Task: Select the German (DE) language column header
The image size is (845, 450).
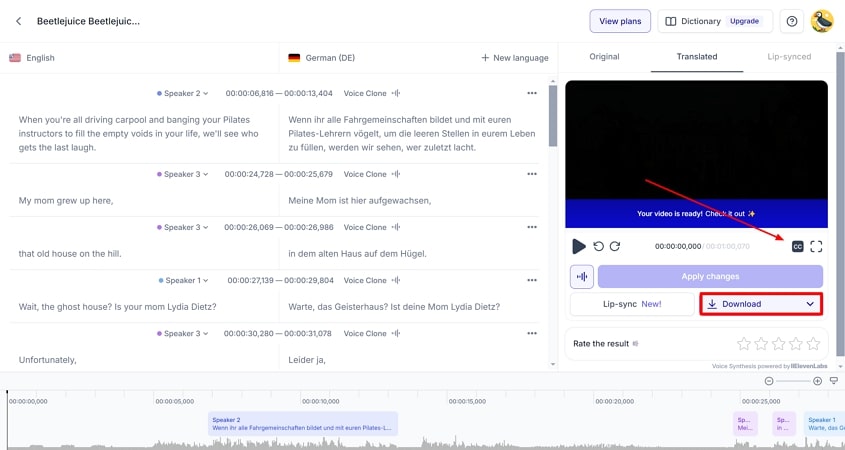Action: click(322, 58)
